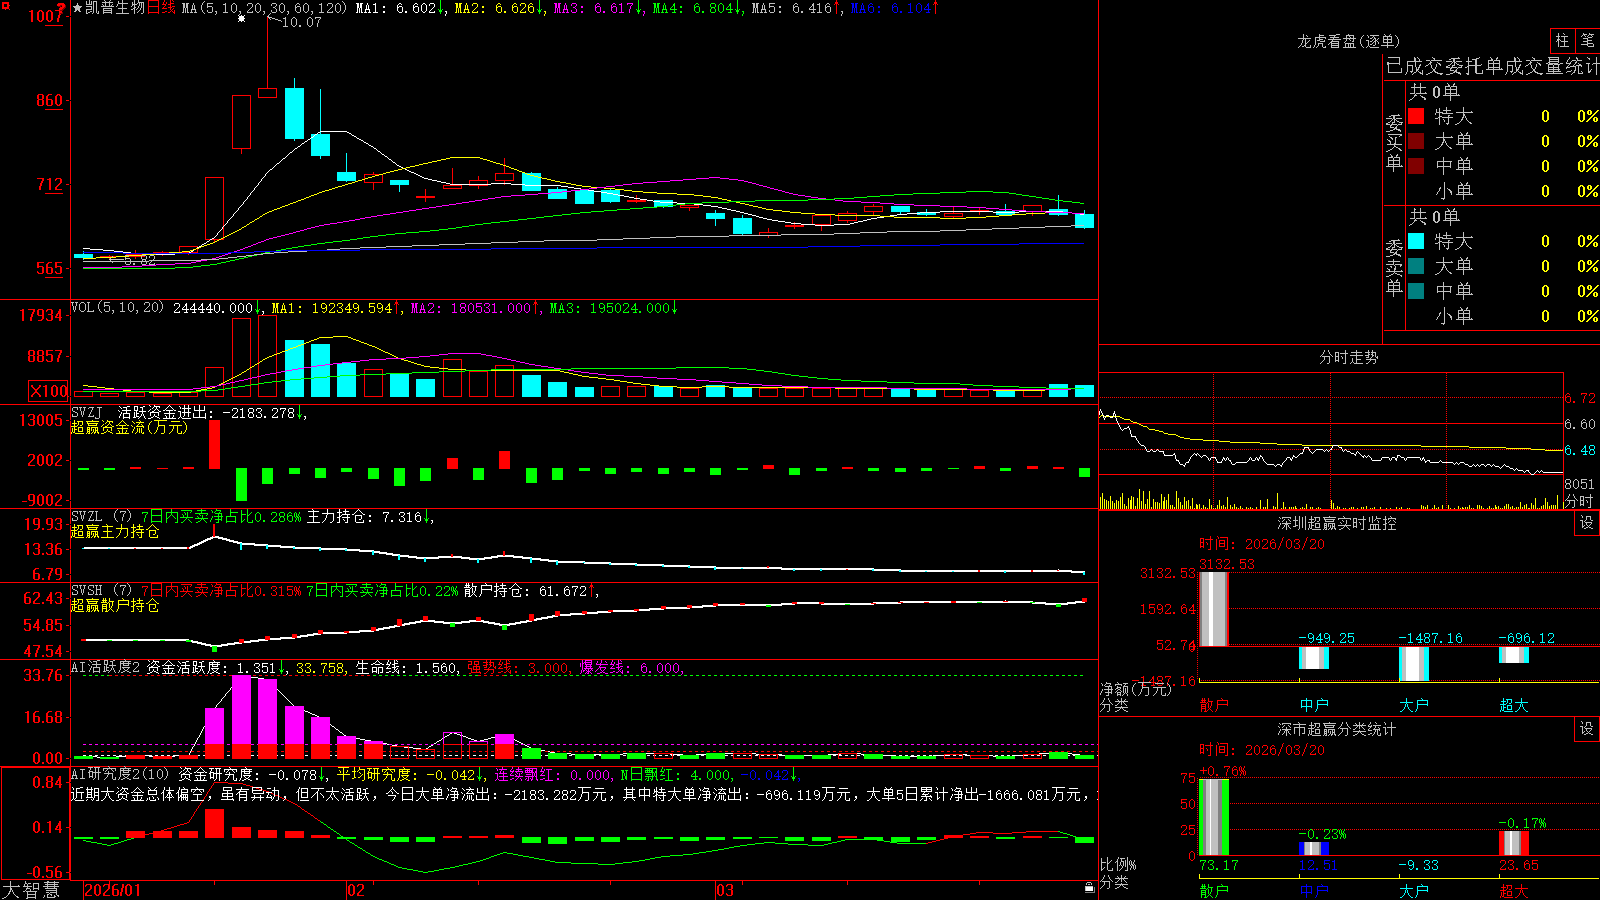Viewport: 1600px width, 900px height.
Task: Click the 已成交委托单成交量统计 header
Action: 1492,66
